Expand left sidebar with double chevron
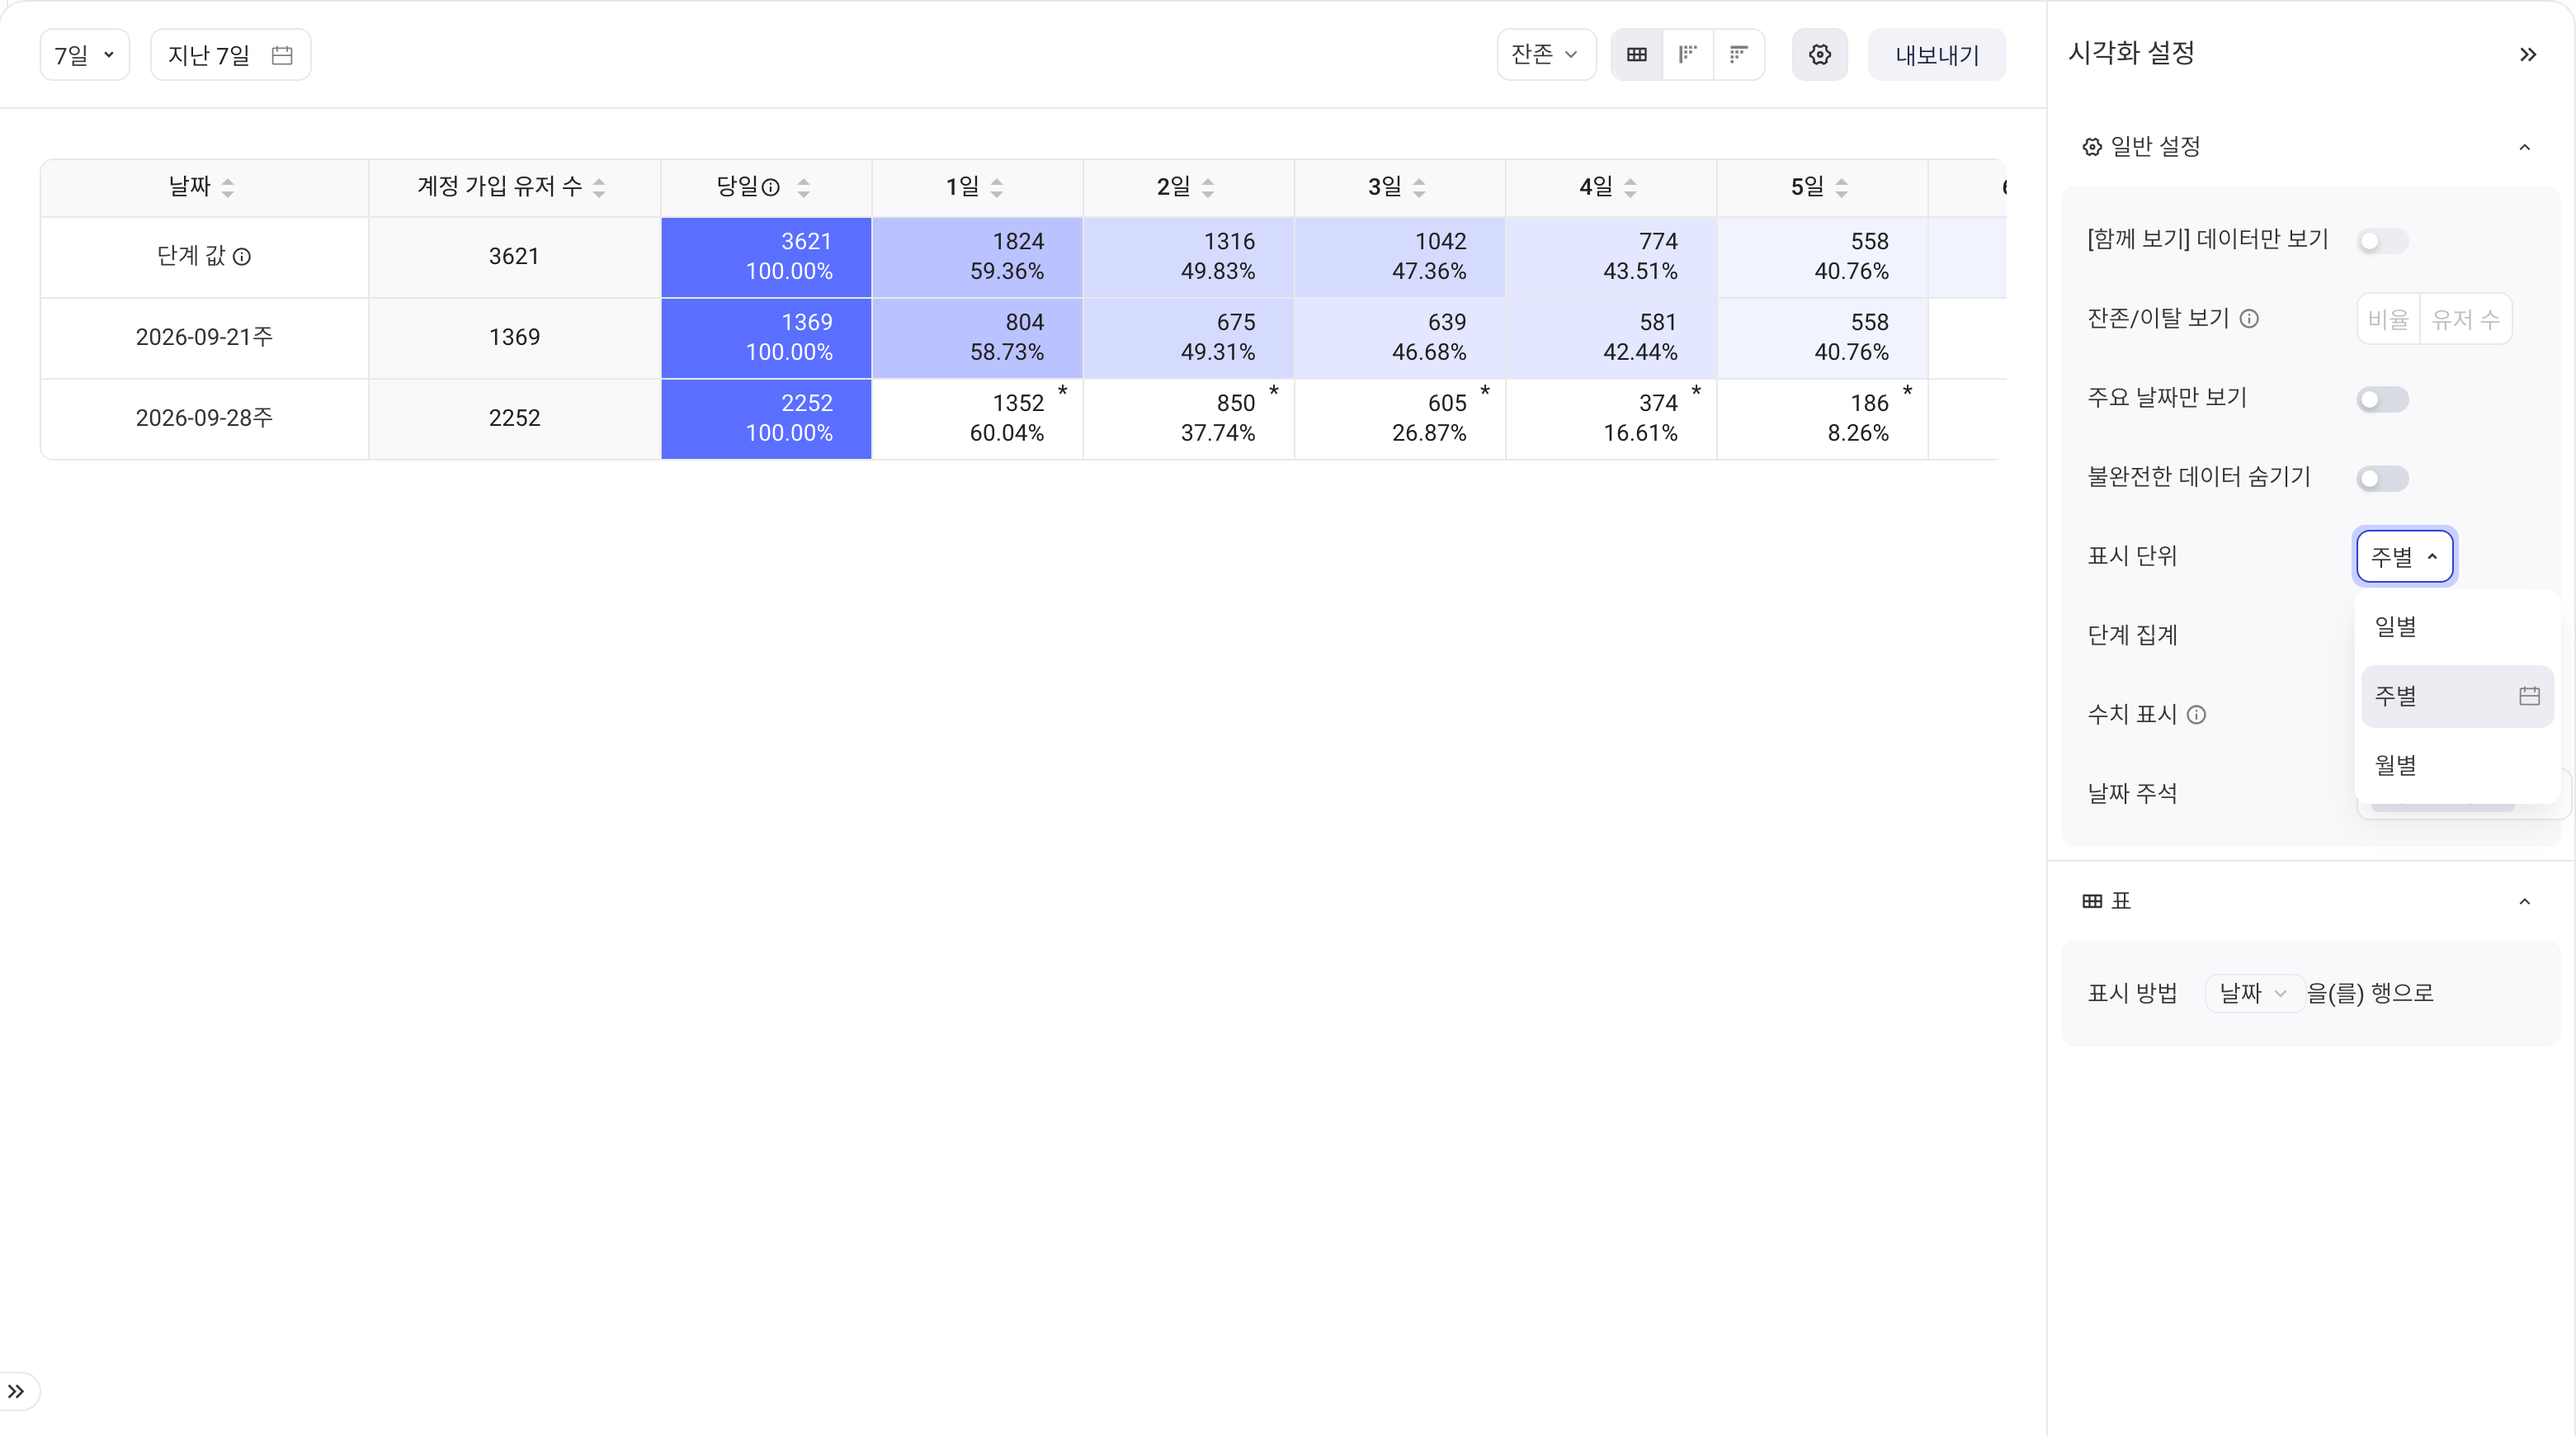Screen dimensions: 2576x1436 coord(16,1391)
